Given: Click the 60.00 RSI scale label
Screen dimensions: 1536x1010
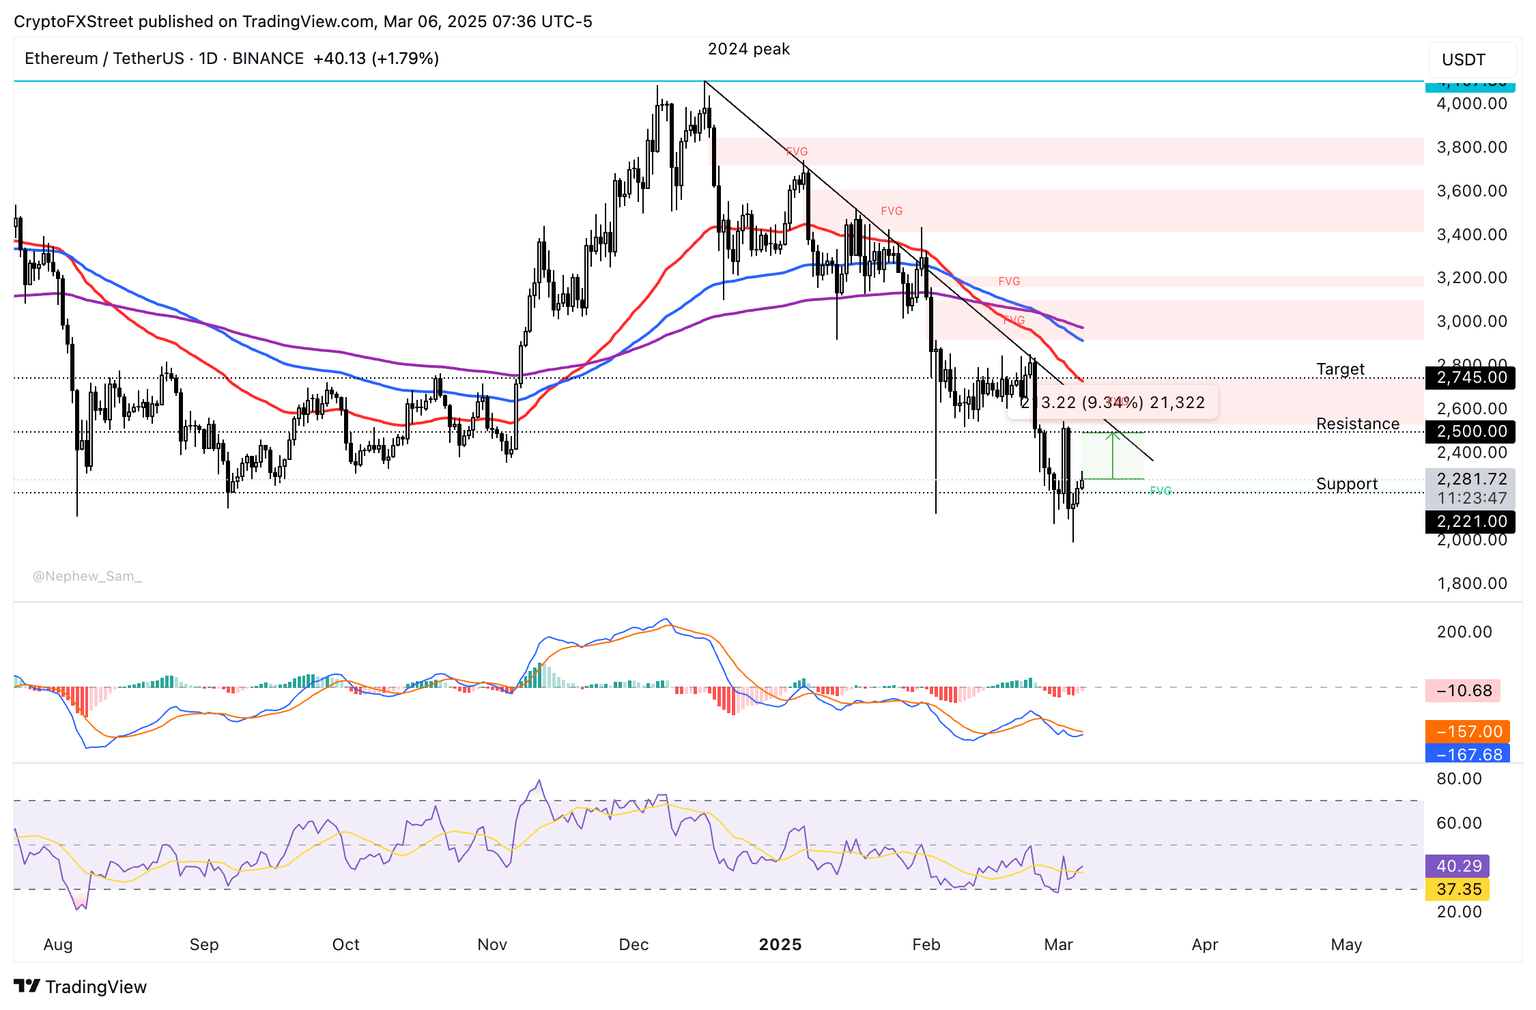Looking at the screenshot, I should point(1459,823).
